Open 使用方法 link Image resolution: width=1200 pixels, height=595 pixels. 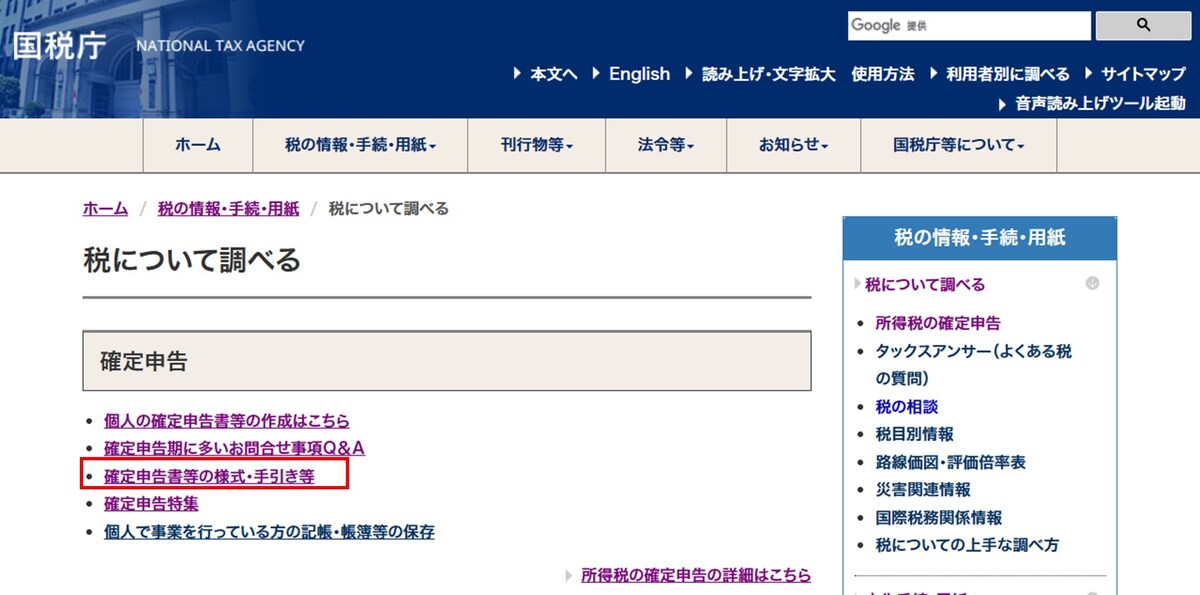pos(883,74)
